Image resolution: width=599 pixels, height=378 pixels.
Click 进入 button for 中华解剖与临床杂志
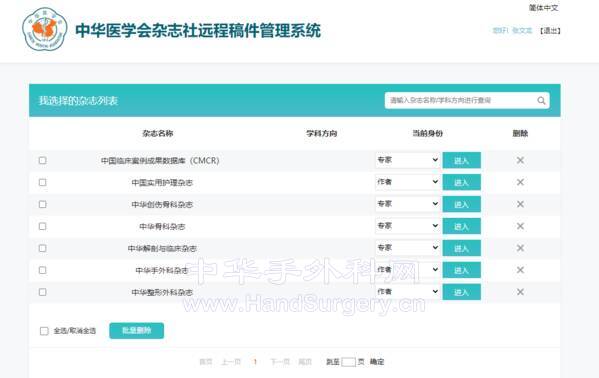(461, 248)
